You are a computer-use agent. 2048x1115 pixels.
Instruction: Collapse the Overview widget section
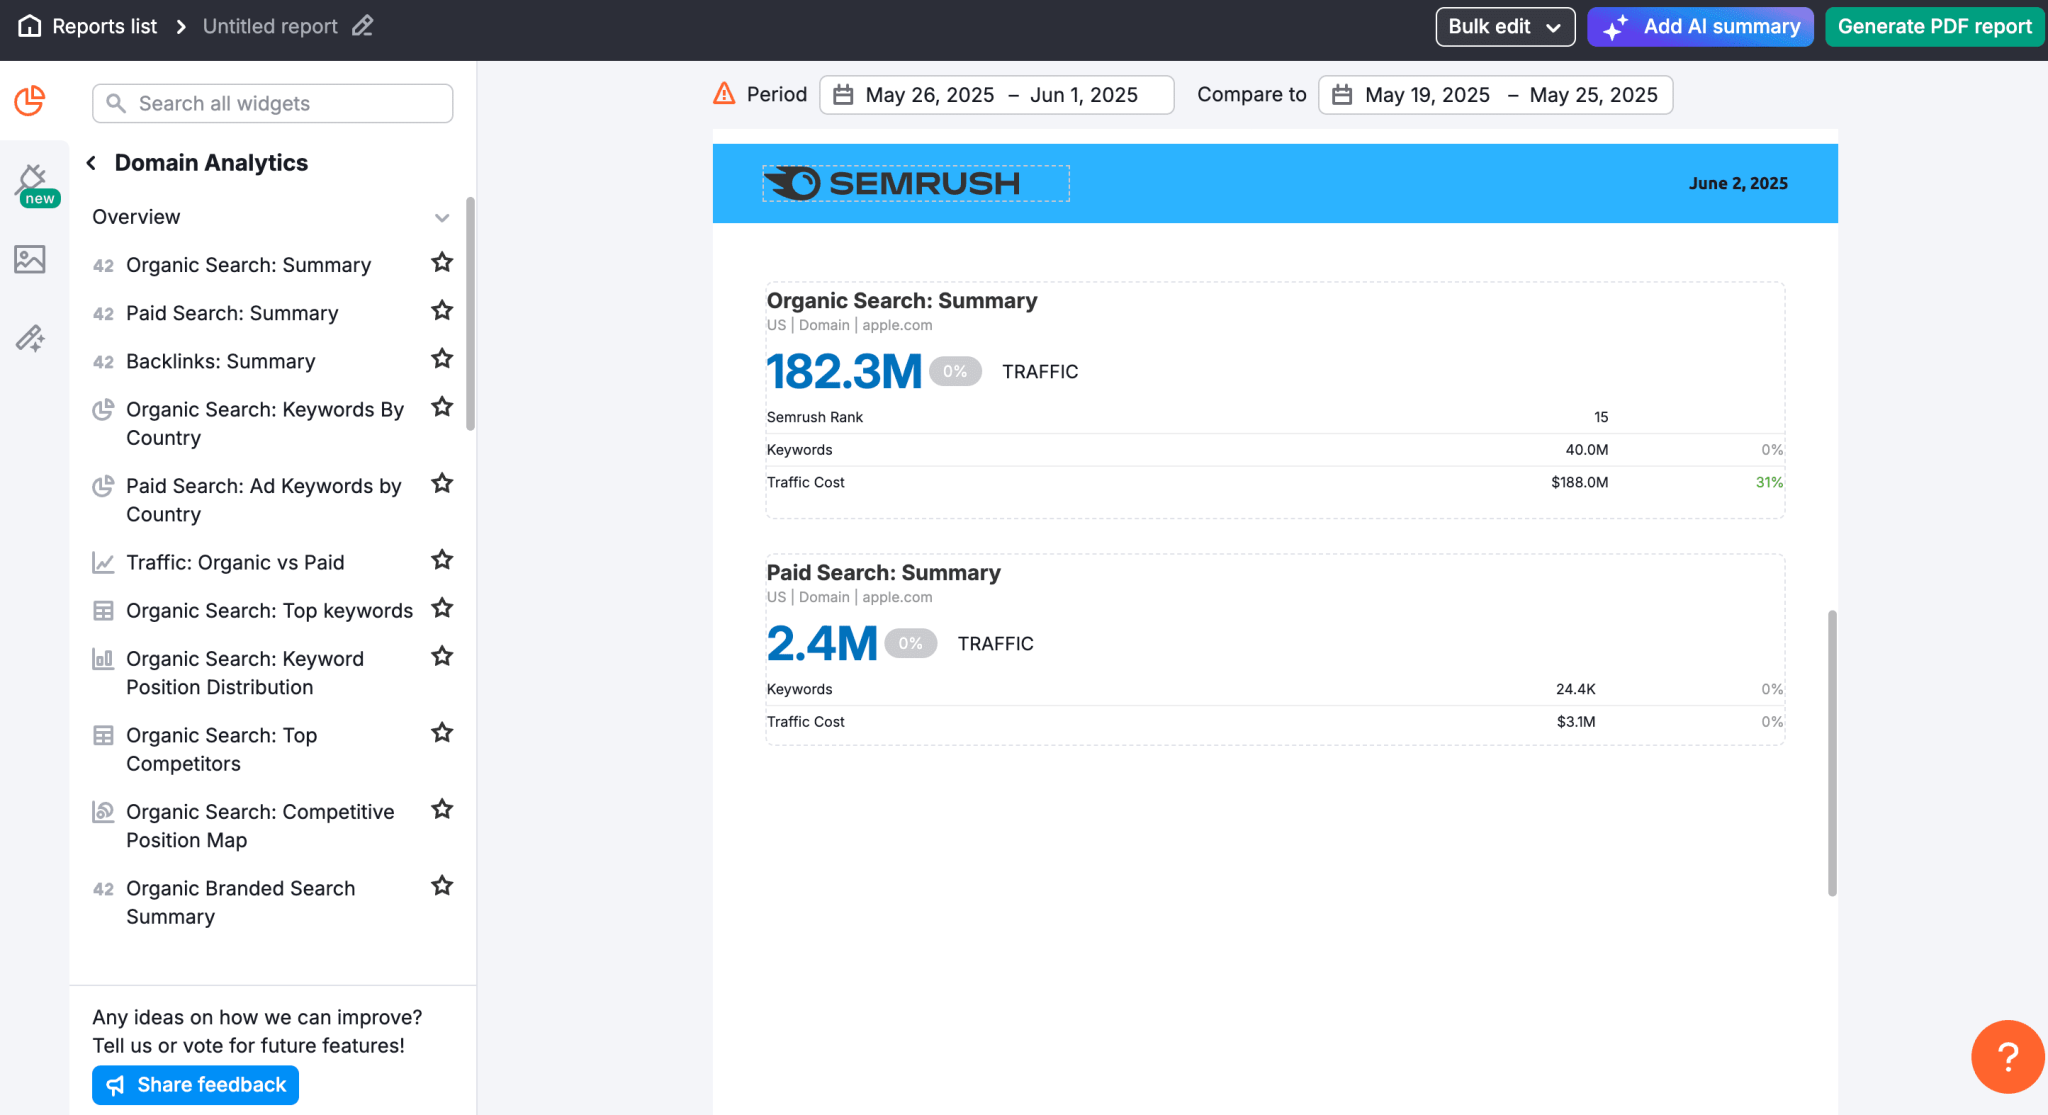tap(442, 217)
